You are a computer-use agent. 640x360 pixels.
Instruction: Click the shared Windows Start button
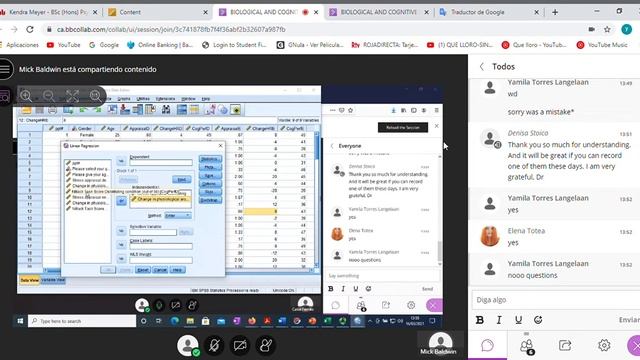coord(20,321)
